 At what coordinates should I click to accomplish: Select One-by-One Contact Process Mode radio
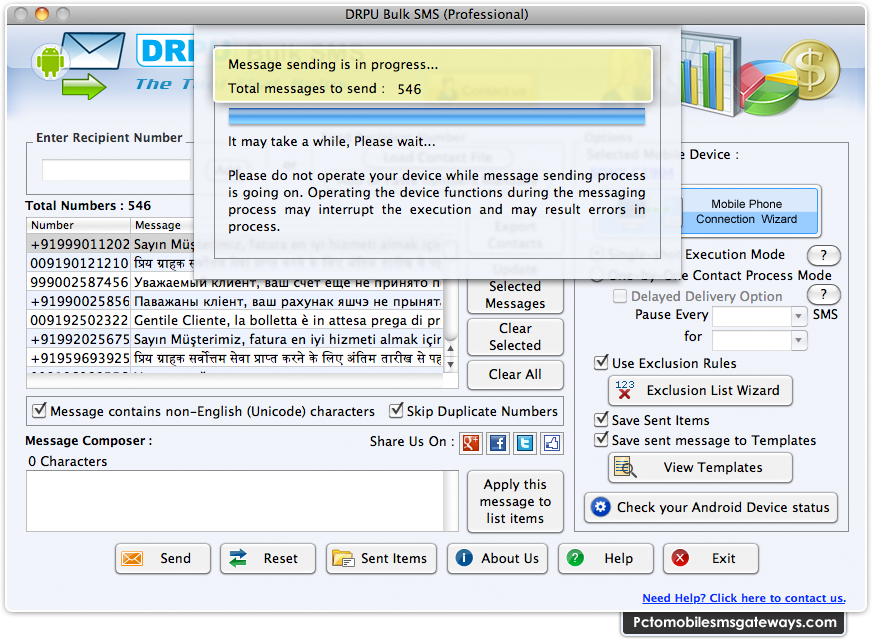point(597,275)
